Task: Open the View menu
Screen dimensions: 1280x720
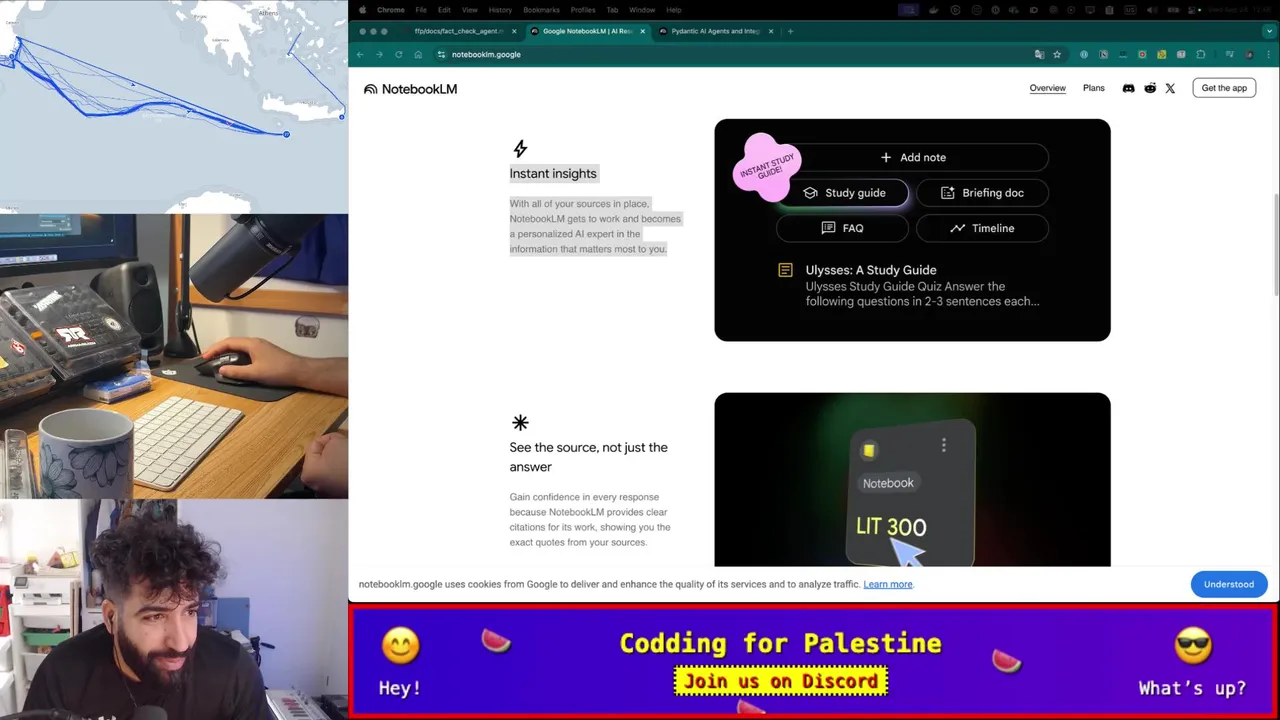Action: [469, 10]
